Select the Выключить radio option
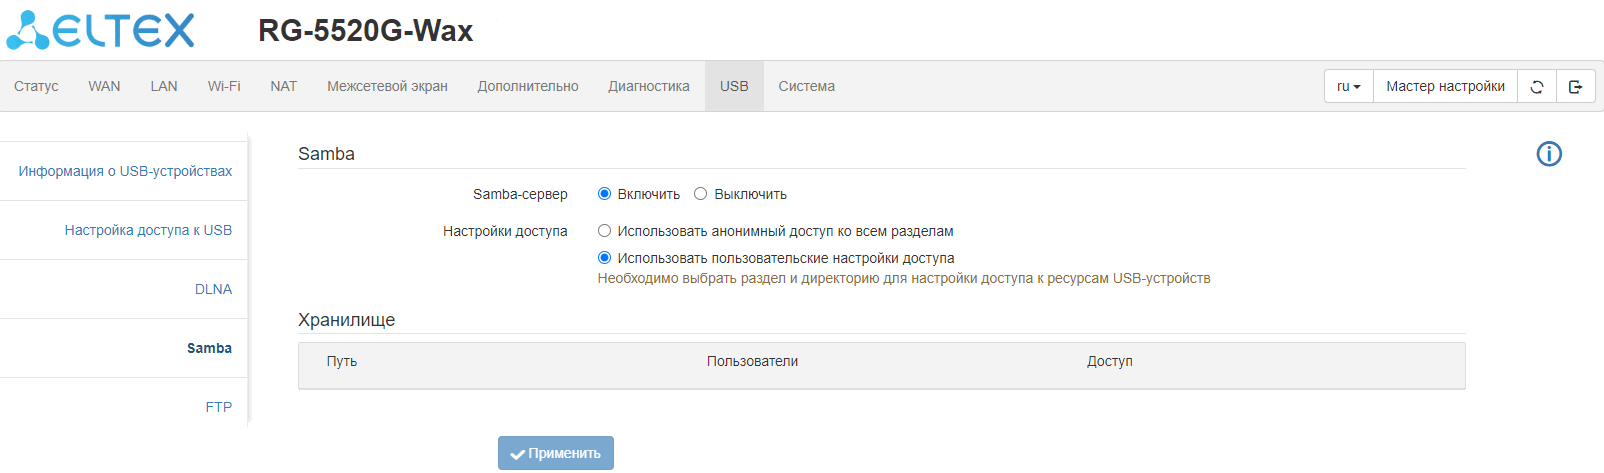This screenshot has height=473, width=1604. pyautogui.click(x=701, y=194)
